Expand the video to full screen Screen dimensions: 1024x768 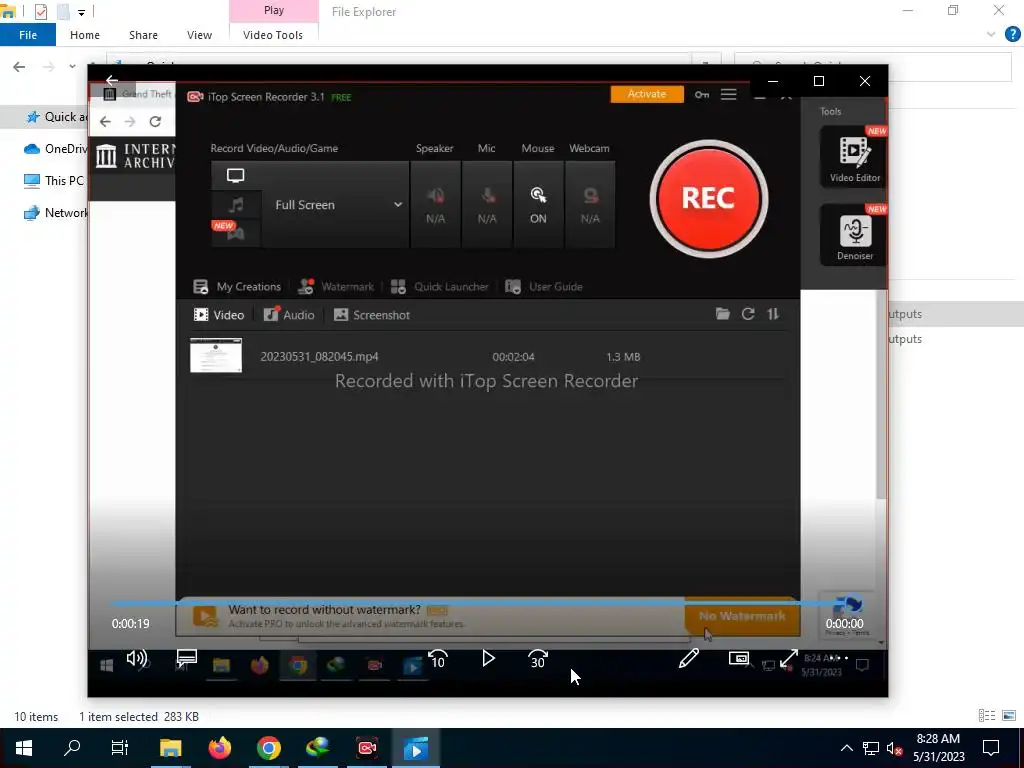tap(789, 658)
